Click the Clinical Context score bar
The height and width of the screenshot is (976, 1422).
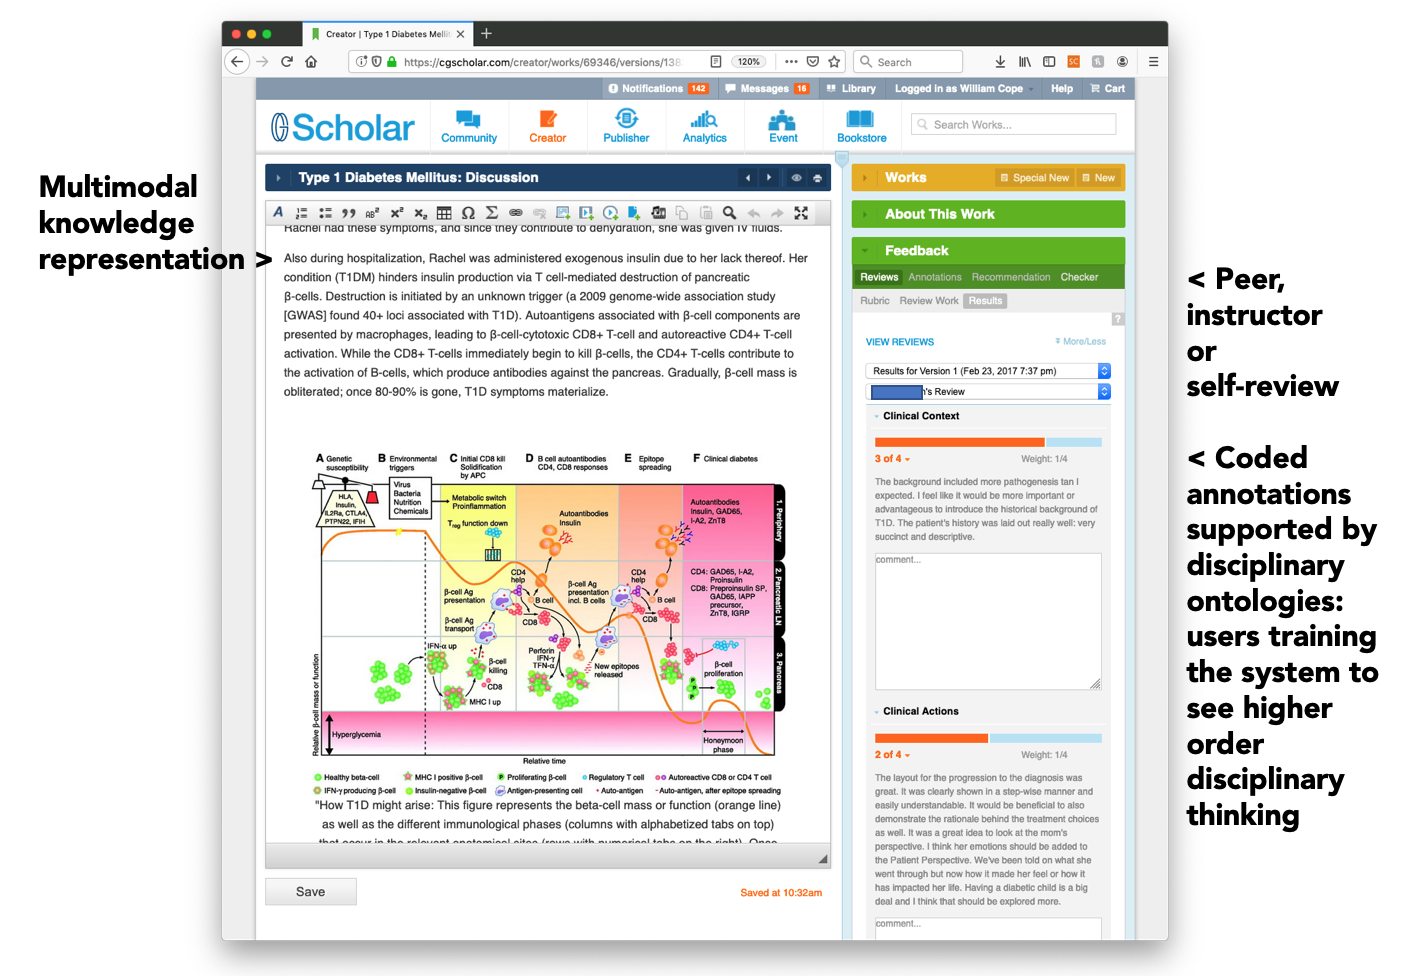(x=988, y=442)
